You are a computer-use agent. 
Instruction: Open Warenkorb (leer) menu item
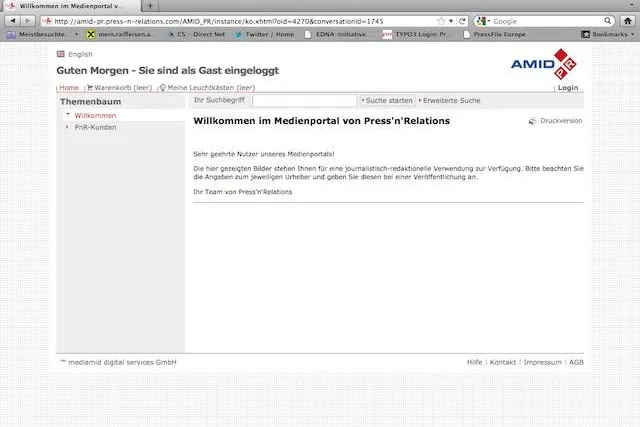pyautogui.click(x=123, y=88)
